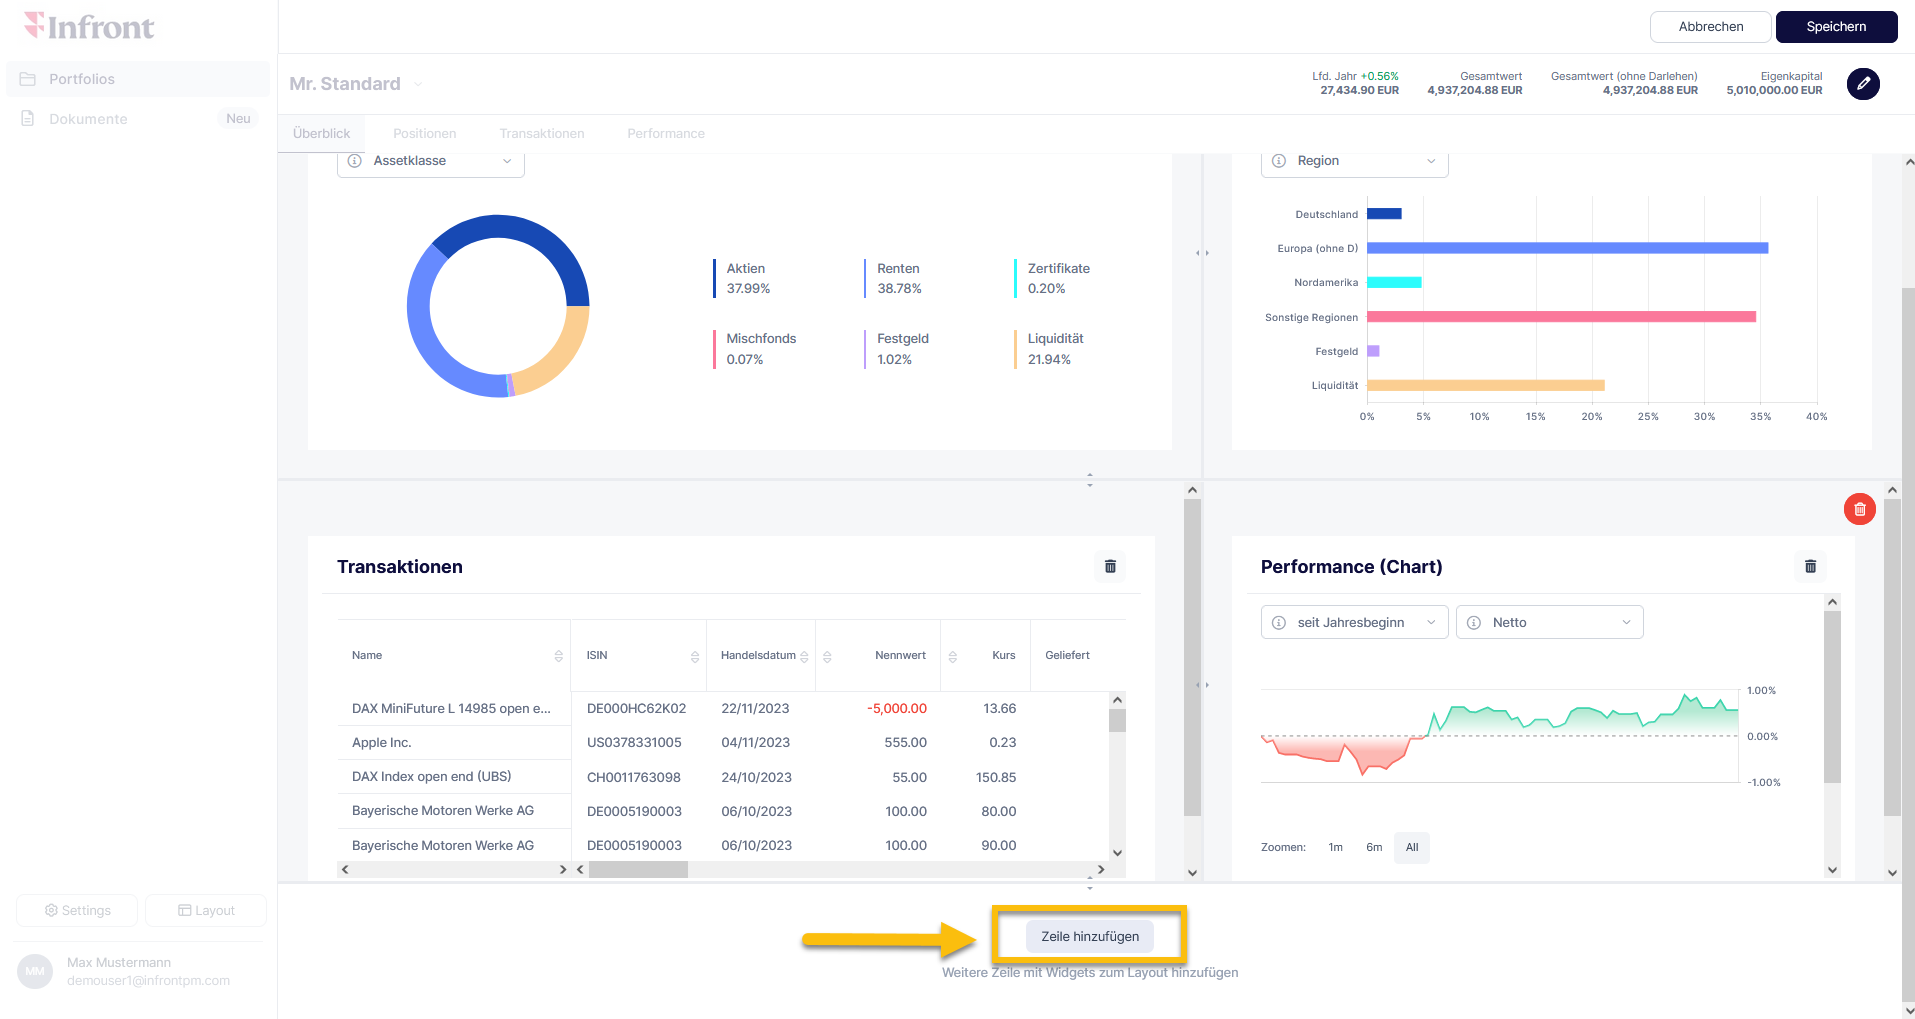
Task: Select the 6m zoom option
Action: tap(1374, 847)
